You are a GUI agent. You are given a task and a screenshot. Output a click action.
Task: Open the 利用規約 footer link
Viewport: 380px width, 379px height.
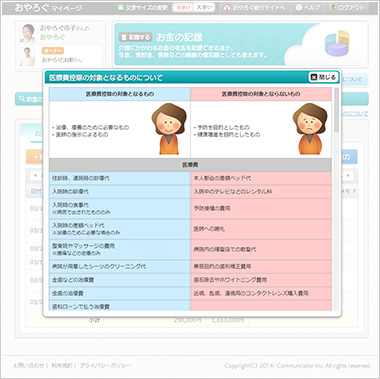click(62, 366)
